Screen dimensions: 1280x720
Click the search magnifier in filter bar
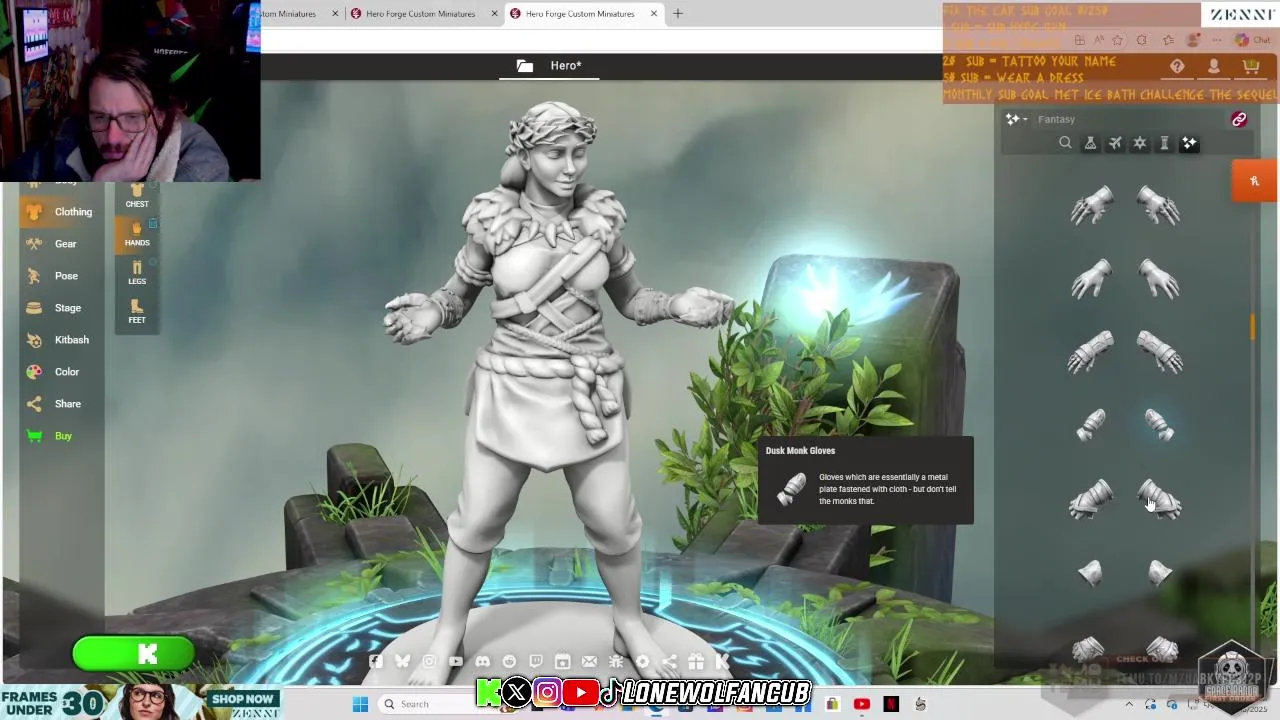click(1065, 143)
